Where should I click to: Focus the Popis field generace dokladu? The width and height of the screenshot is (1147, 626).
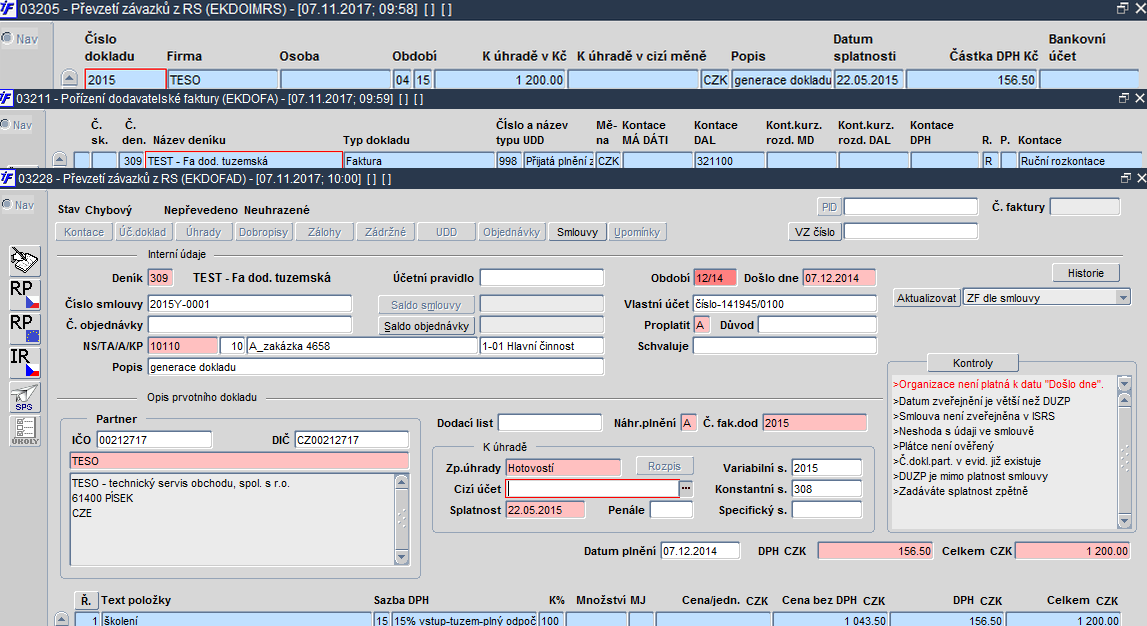pos(376,367)
